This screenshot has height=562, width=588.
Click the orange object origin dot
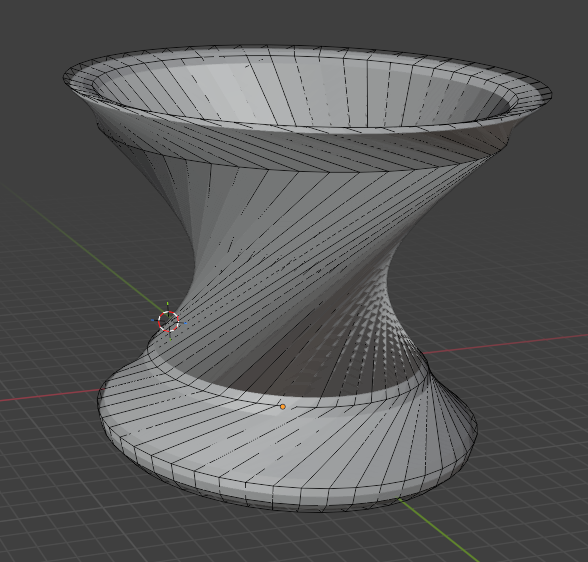(283, 407)
